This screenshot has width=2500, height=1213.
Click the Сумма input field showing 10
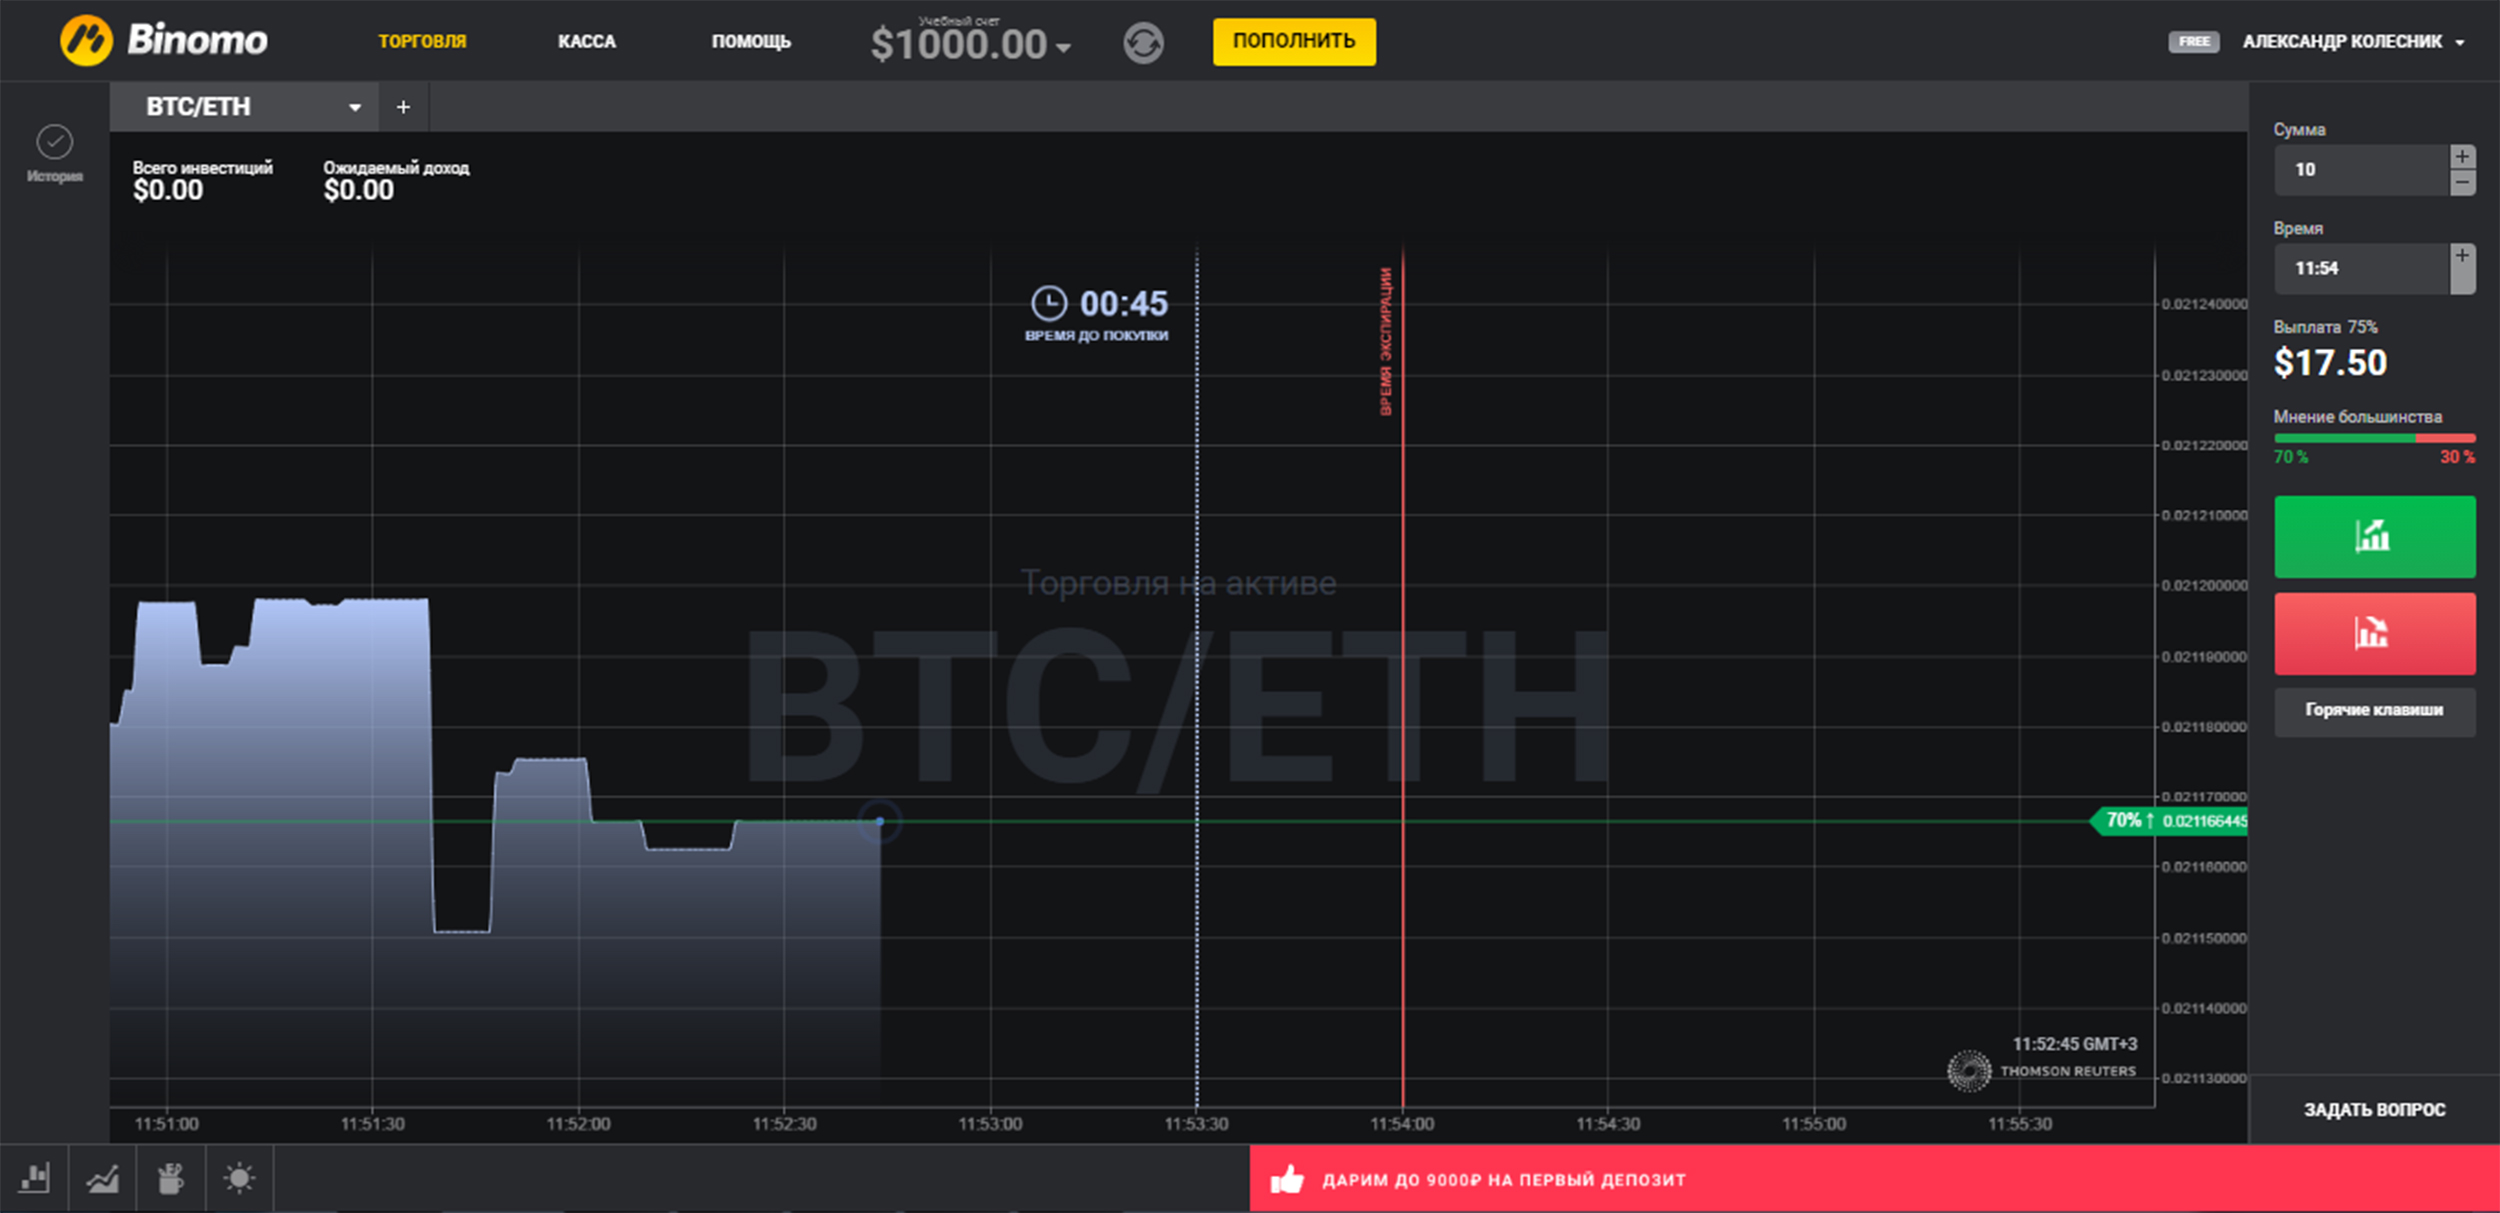coord(2360,170)
